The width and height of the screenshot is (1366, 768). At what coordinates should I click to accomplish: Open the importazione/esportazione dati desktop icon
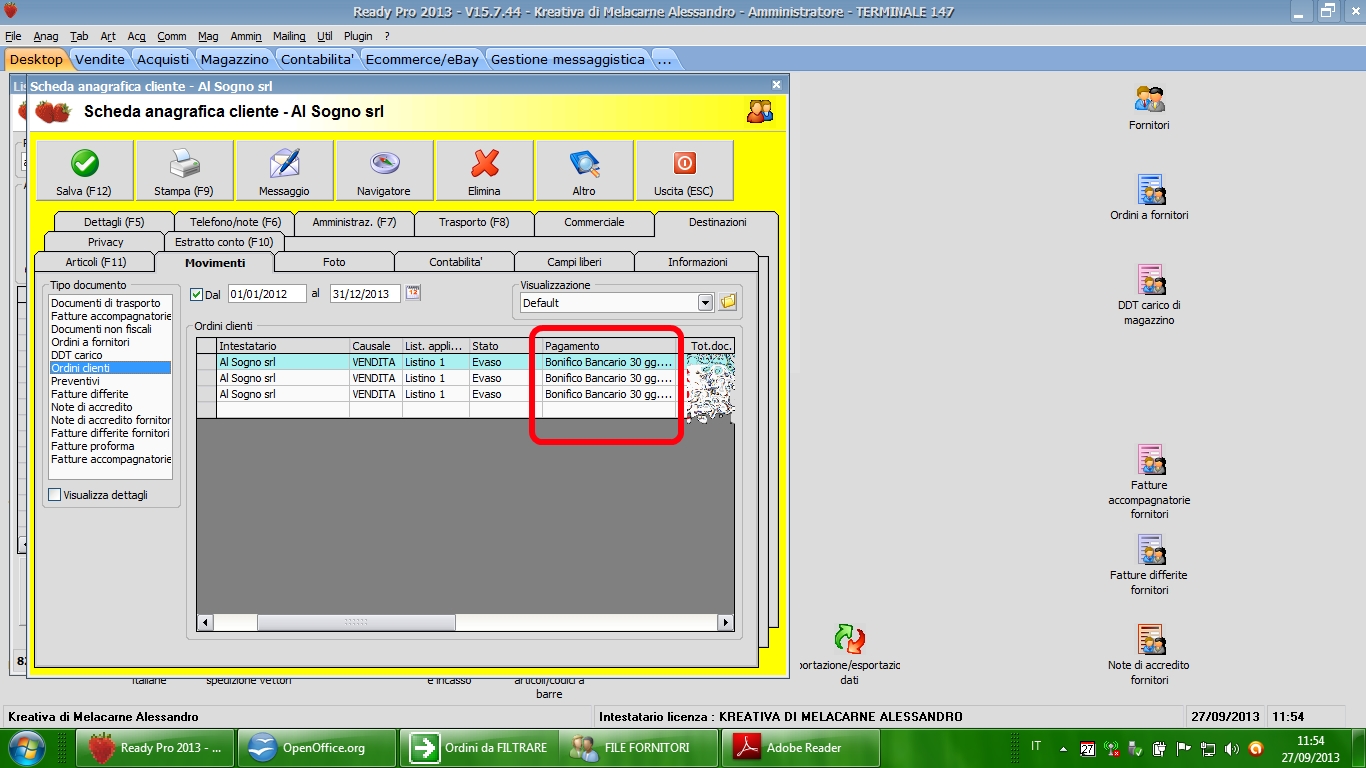pos(849,654)
